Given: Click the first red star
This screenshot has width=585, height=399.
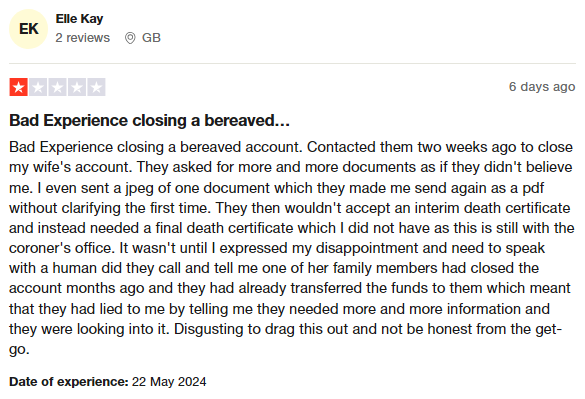Looking at the screenshot, I should click(18, 87).
